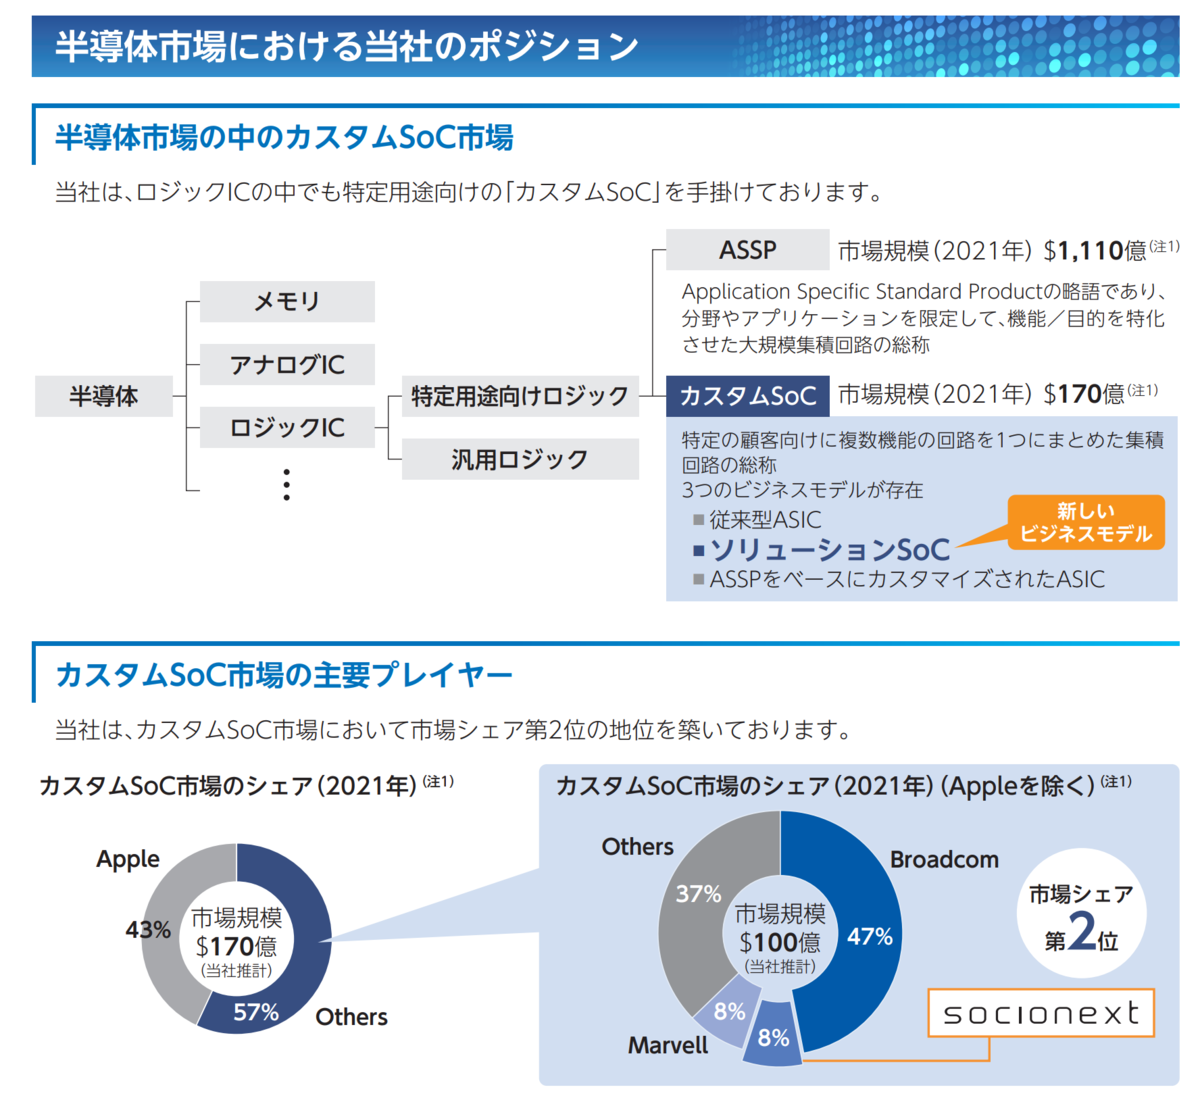
Task: Click the ソリューションSoC bullet text
Action: click(829, 549)
